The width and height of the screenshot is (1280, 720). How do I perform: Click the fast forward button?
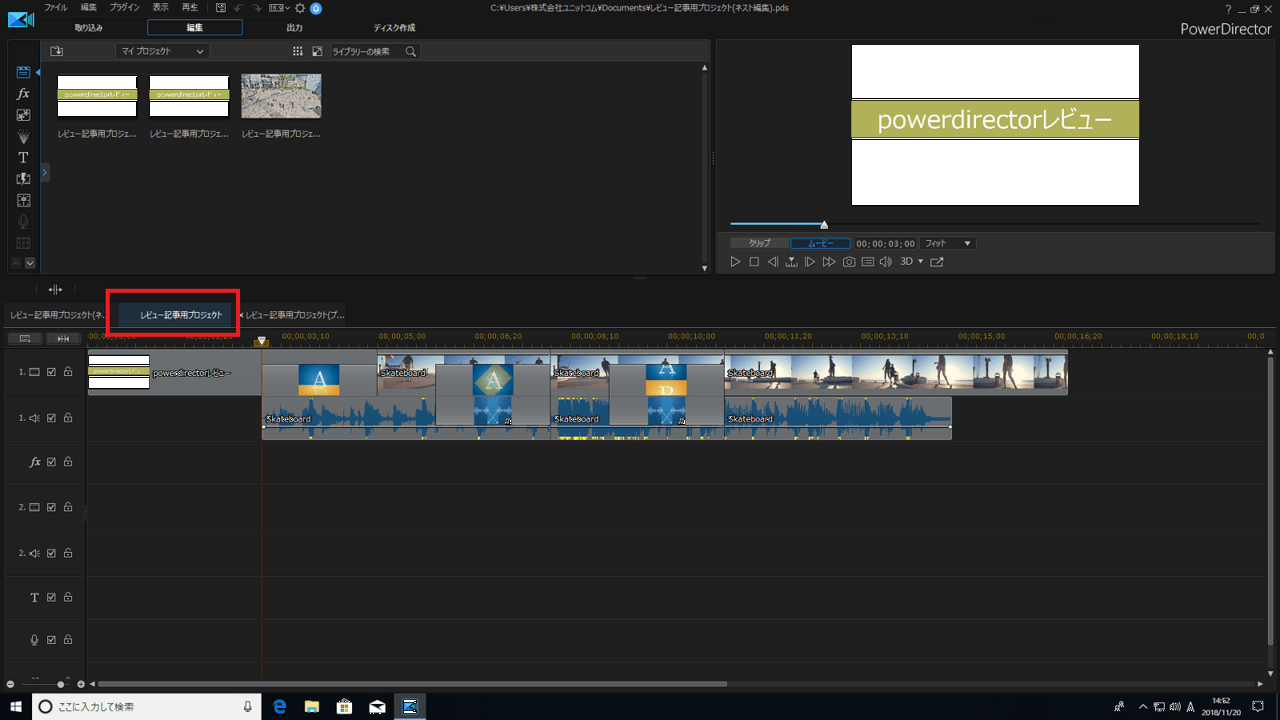coord(829,261)
